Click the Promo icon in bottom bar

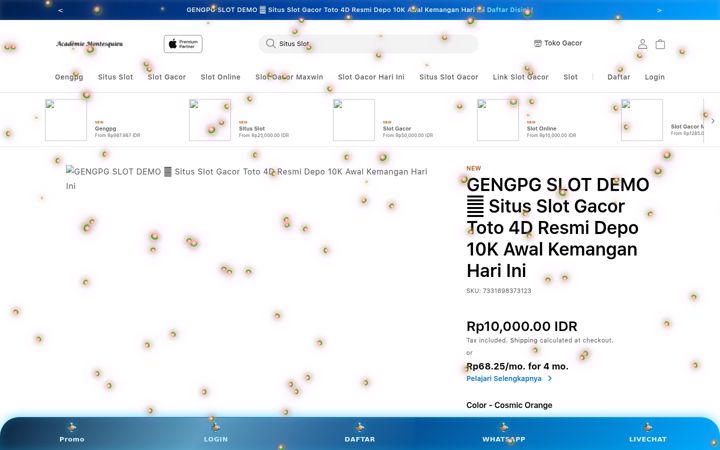click(72, 427)
